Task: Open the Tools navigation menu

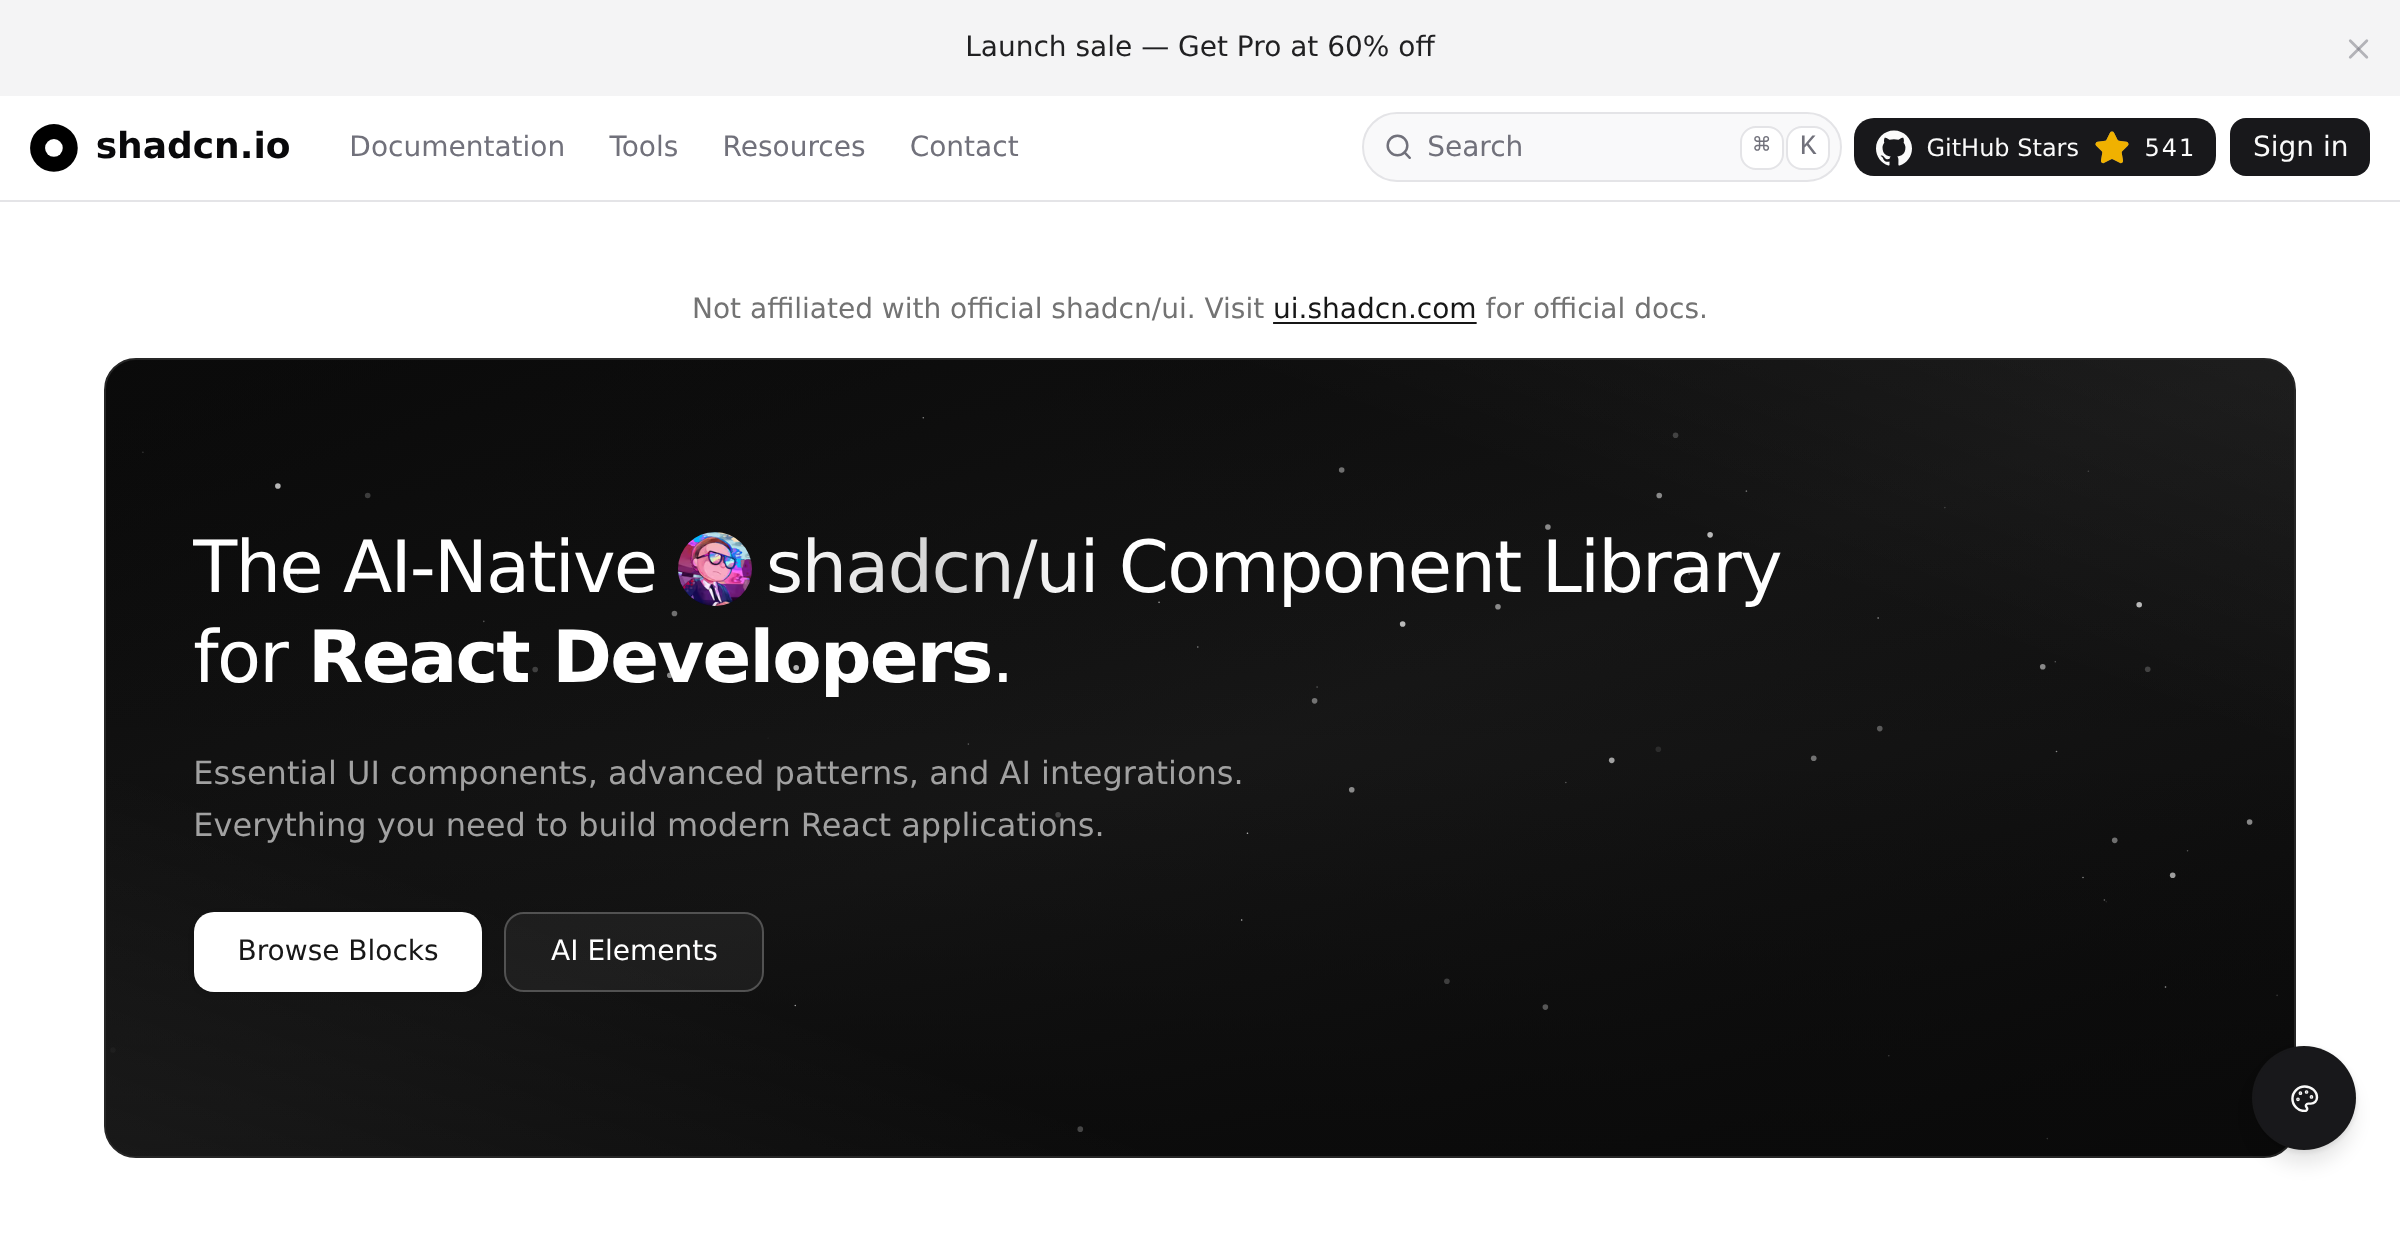Action: 643,147
